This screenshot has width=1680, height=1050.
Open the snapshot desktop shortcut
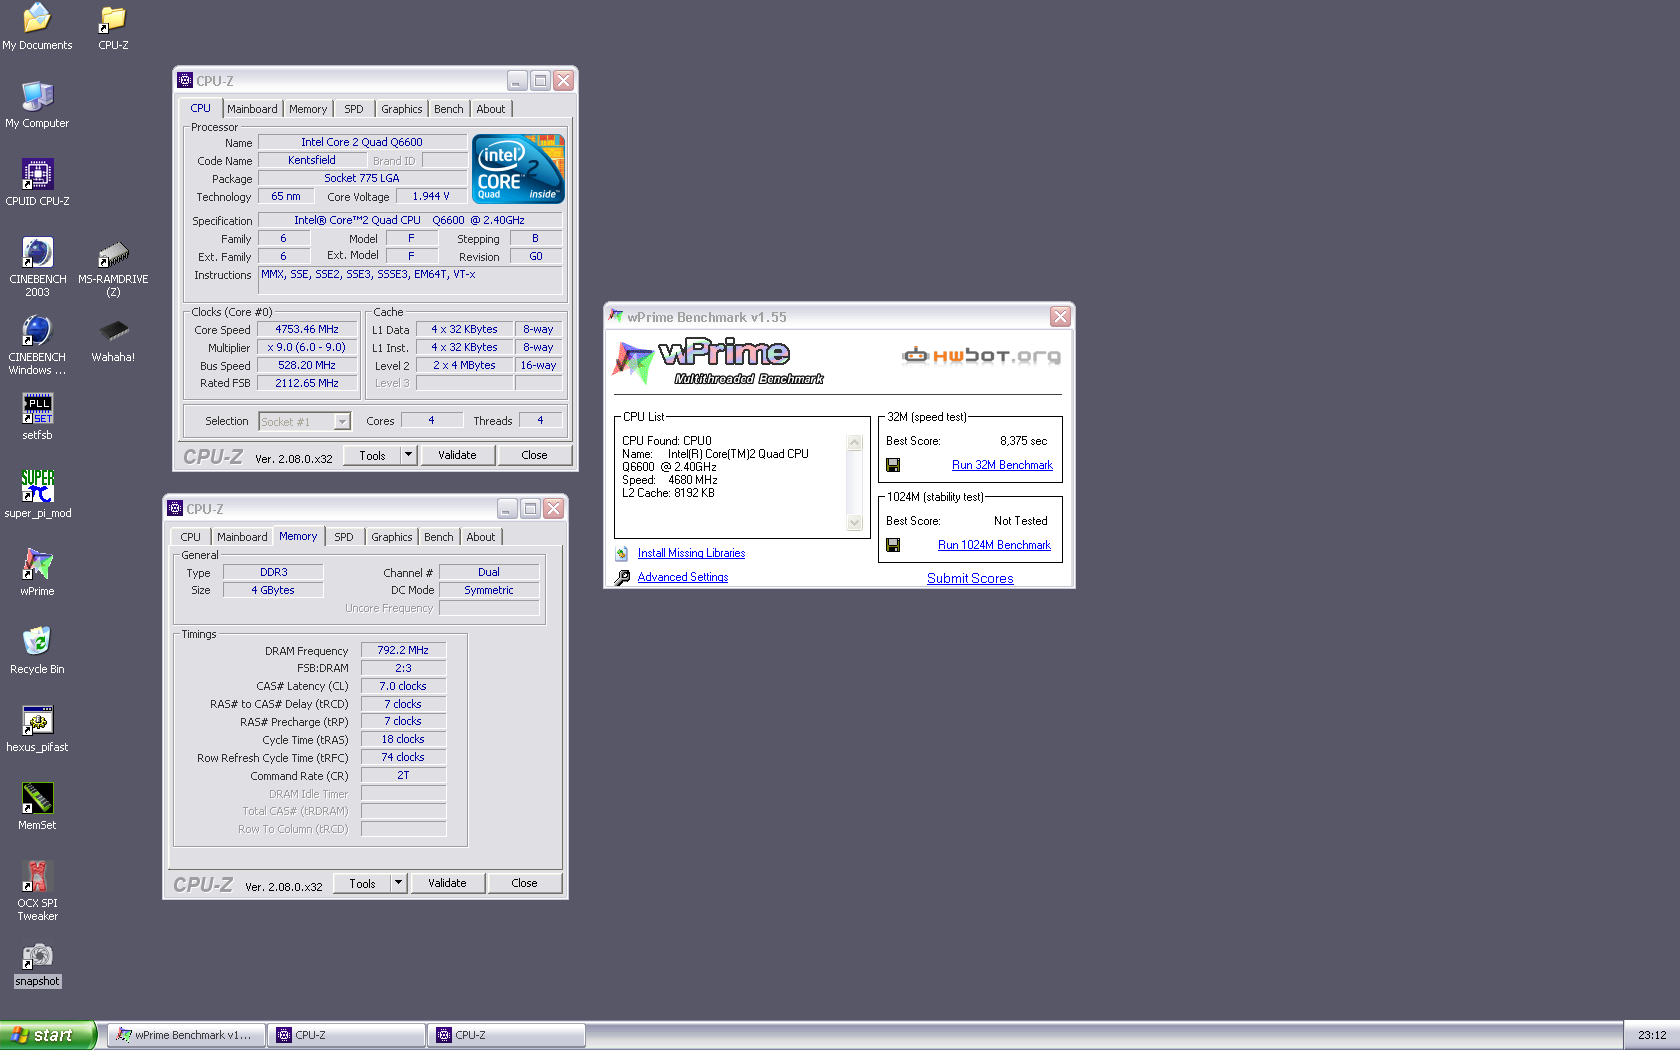click(37, 965)
